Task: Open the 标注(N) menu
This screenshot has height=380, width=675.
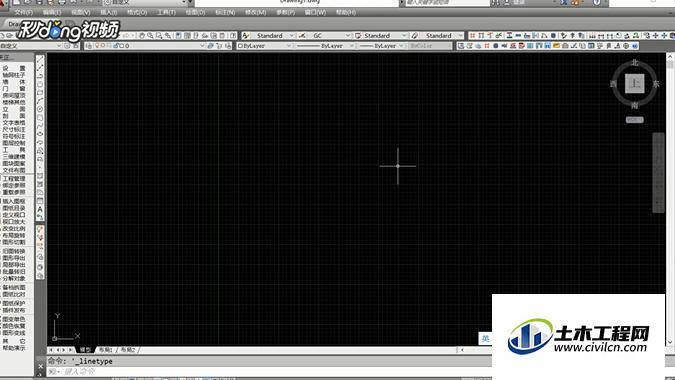Action: (x=225, y=12)
